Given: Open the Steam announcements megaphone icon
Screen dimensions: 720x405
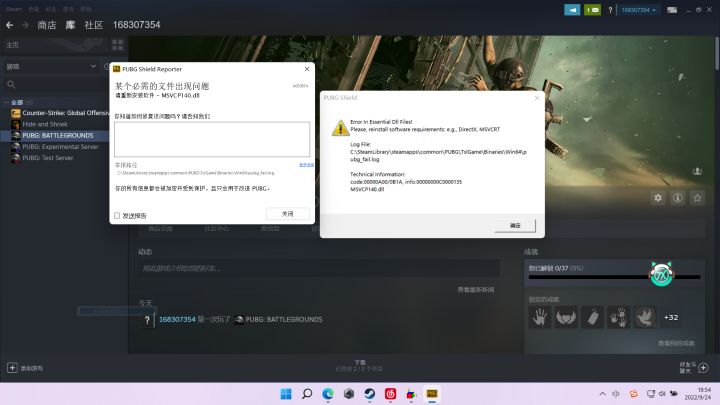Looking at the screenshot, I should [x=572, y=10].
